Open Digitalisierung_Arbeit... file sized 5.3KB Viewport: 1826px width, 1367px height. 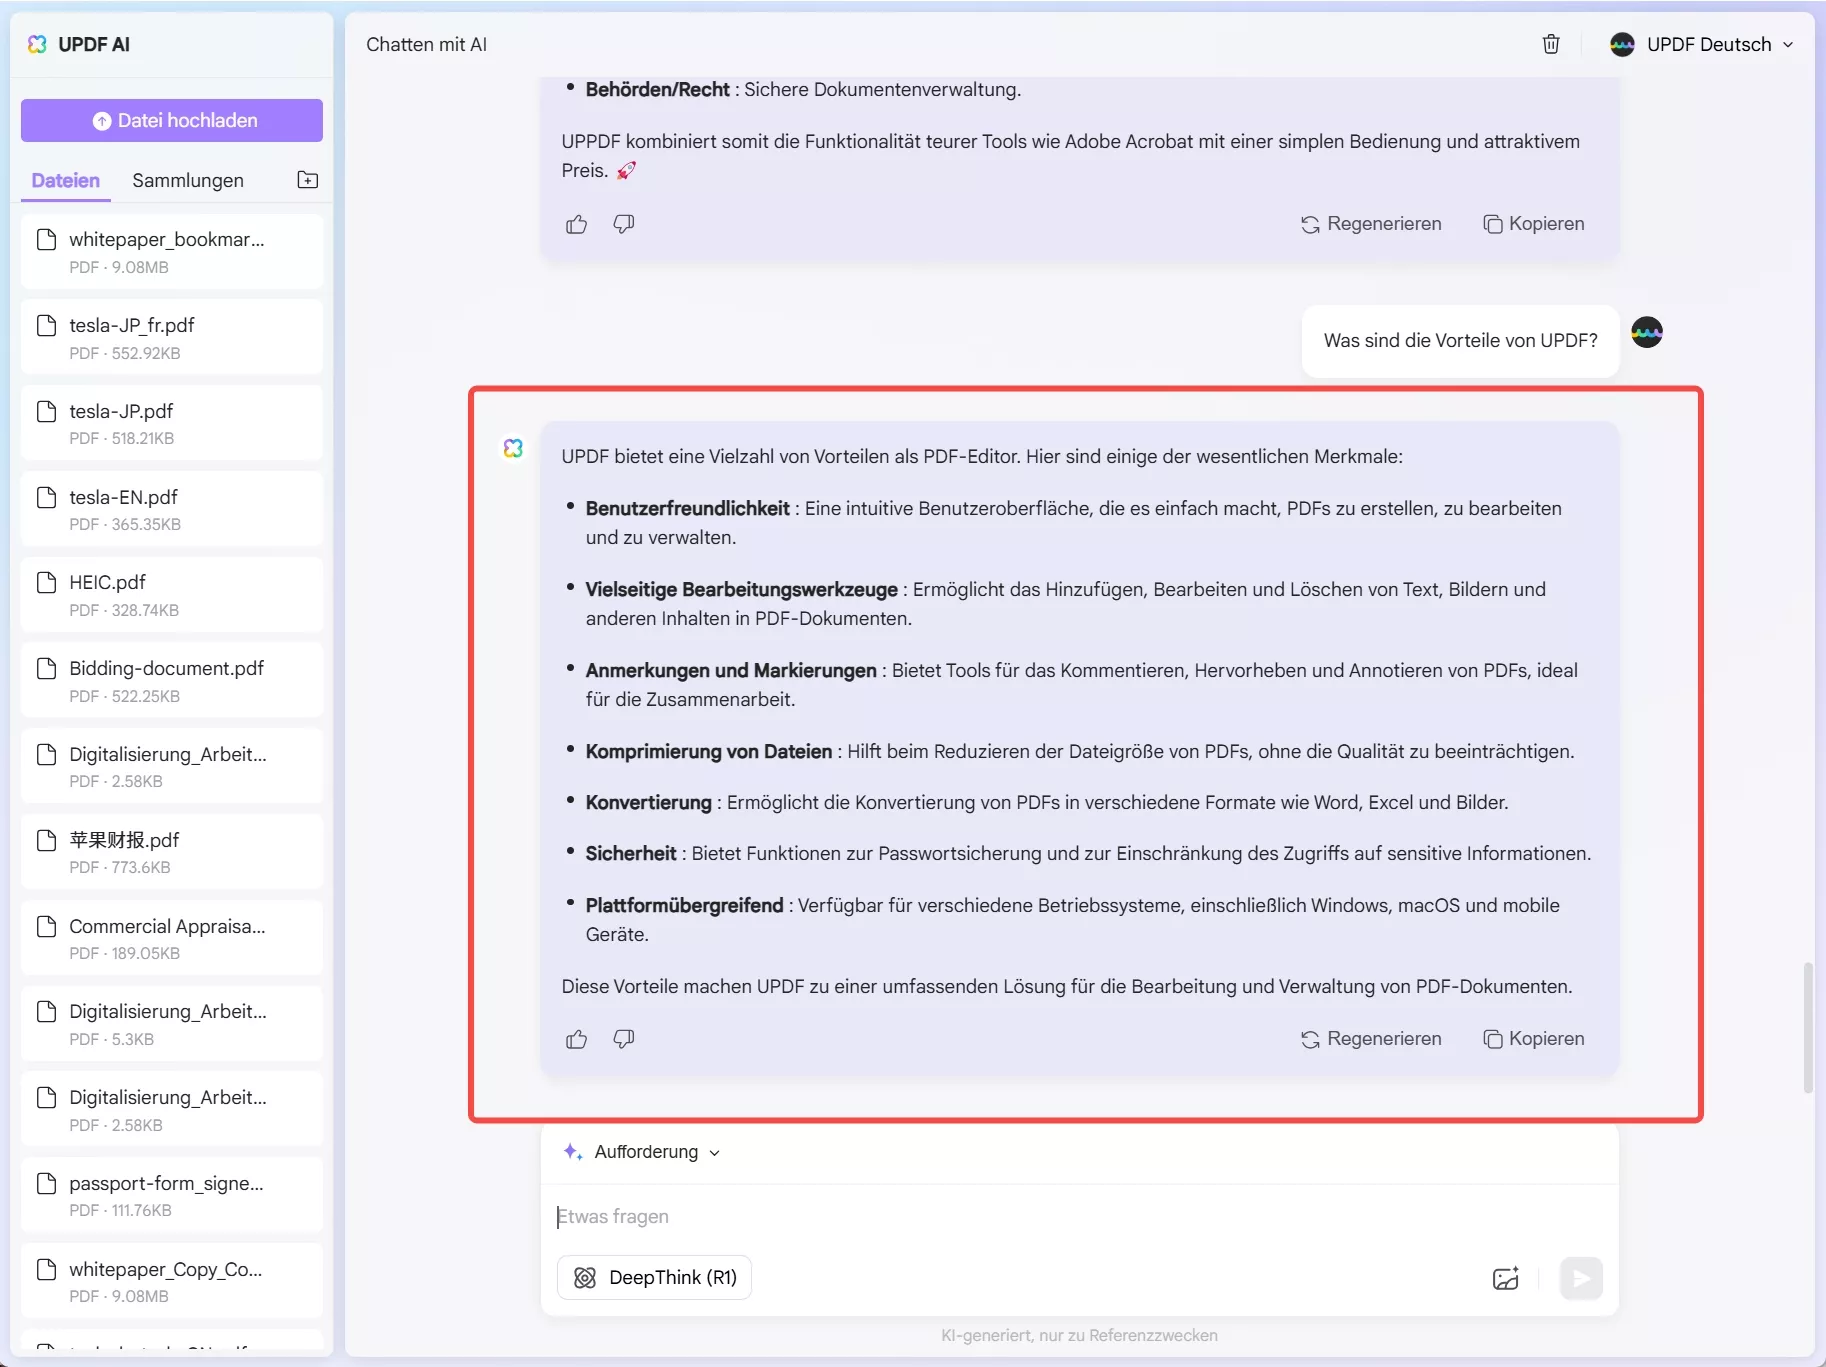[172, 1024]
